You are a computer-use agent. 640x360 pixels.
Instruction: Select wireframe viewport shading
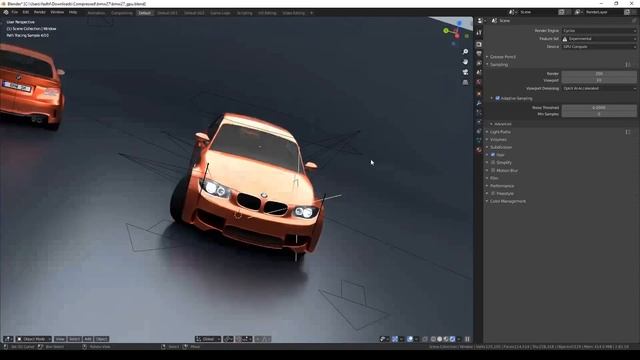pos(433,339)
